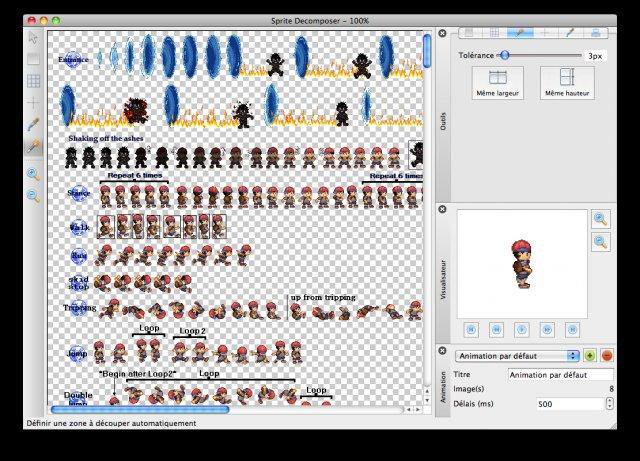This screenshot has width=640, height=461.
Task: Click the sprite in the Visualisateur preview
Action: click(522, 264)
